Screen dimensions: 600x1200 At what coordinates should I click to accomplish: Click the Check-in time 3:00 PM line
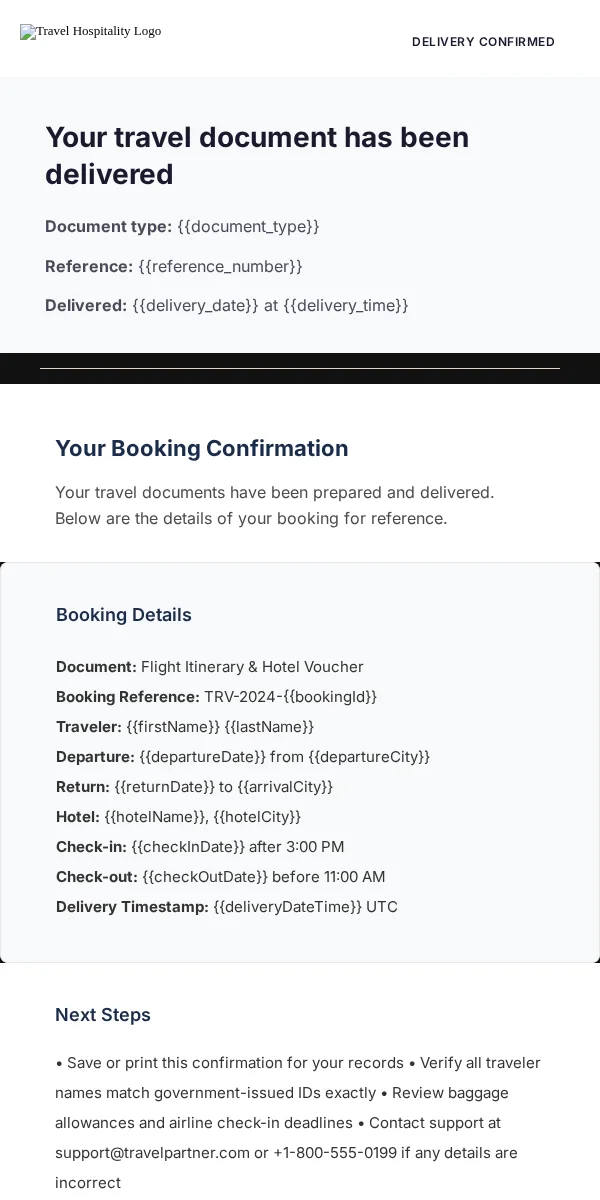click(x=200, y=847)
